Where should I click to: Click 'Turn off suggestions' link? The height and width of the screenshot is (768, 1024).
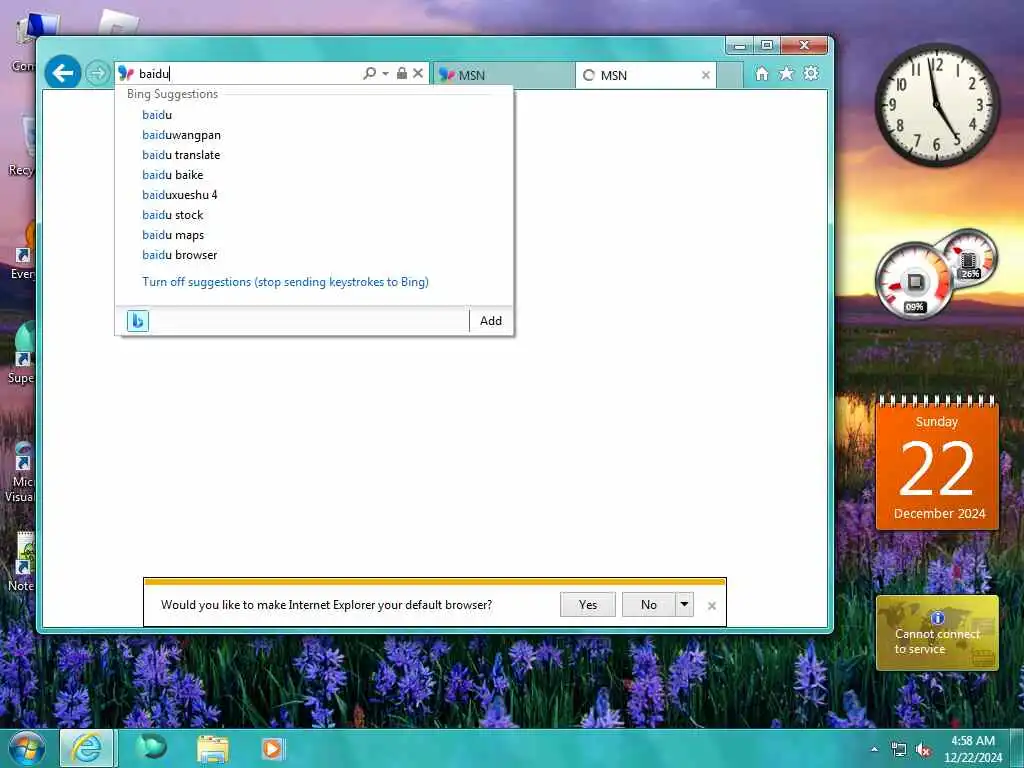click(285, 282)
